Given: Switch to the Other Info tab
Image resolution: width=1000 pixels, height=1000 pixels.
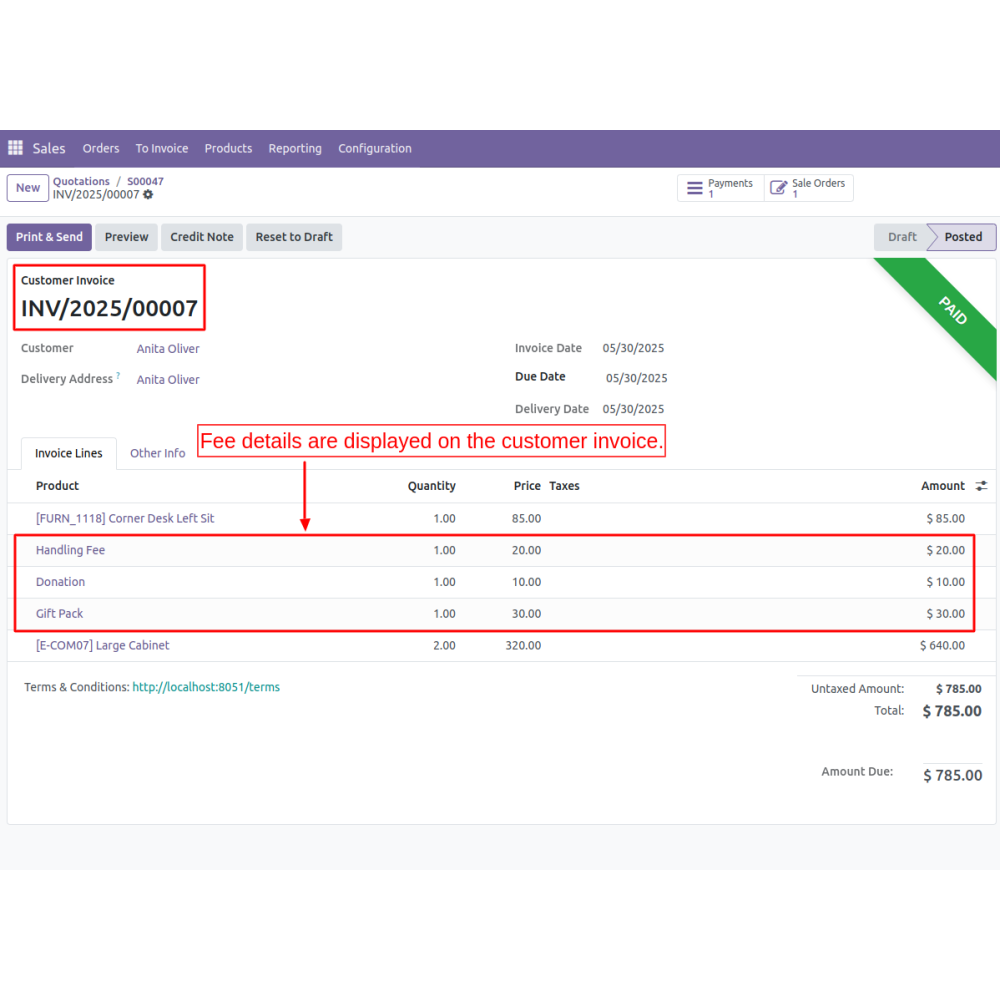Looking at the screenshot, I should [x=158, y=453].
